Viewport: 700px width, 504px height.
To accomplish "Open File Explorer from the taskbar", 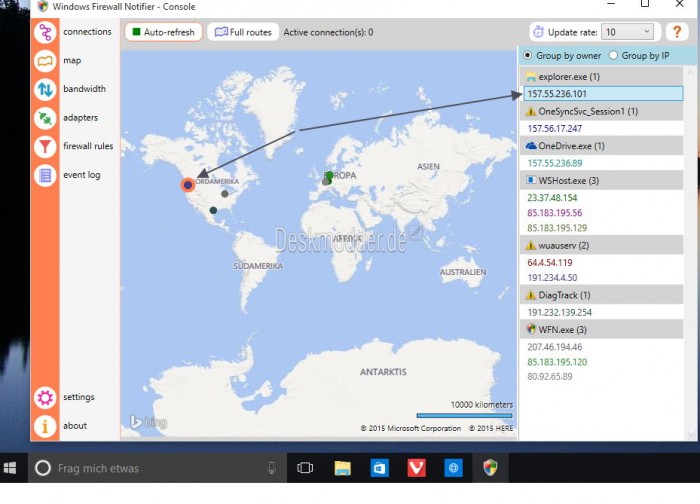I will point(342,468).
